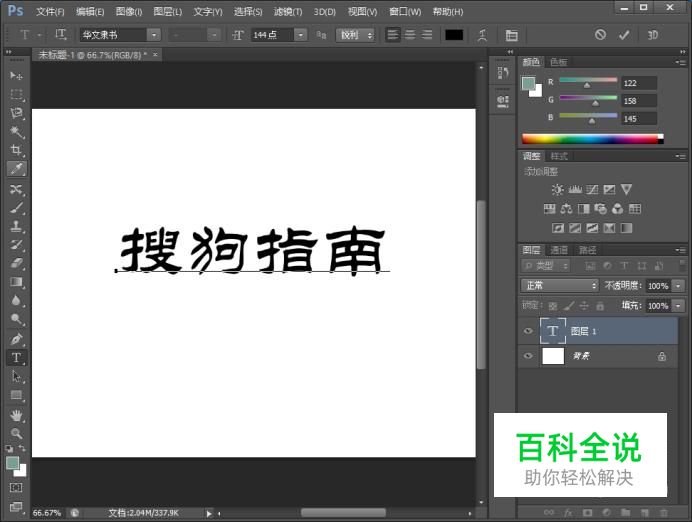Image resolution: width=692 pixels, height=522 pixels.
Task: Click the color spectrum ramp
Action: coord(592,139)
